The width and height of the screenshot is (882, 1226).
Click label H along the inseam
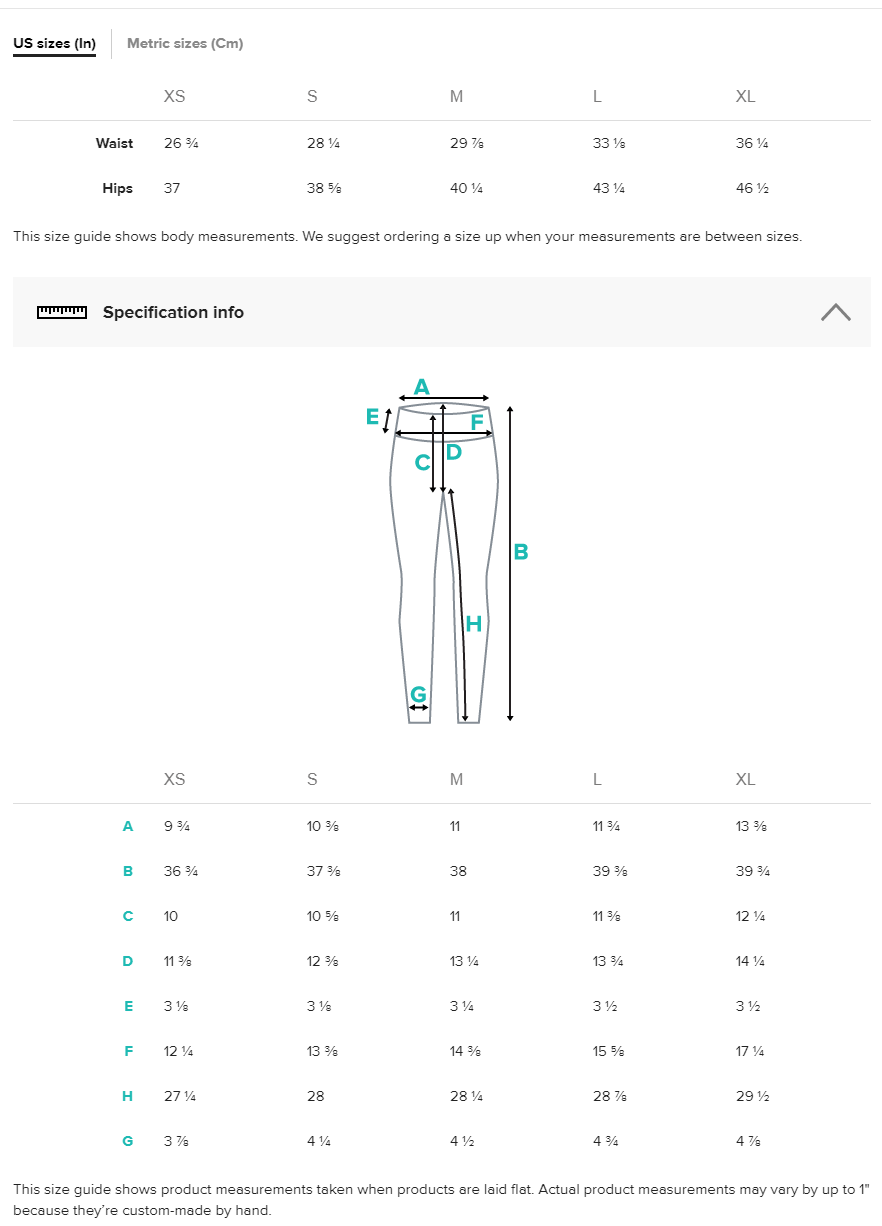coord(474,624)
